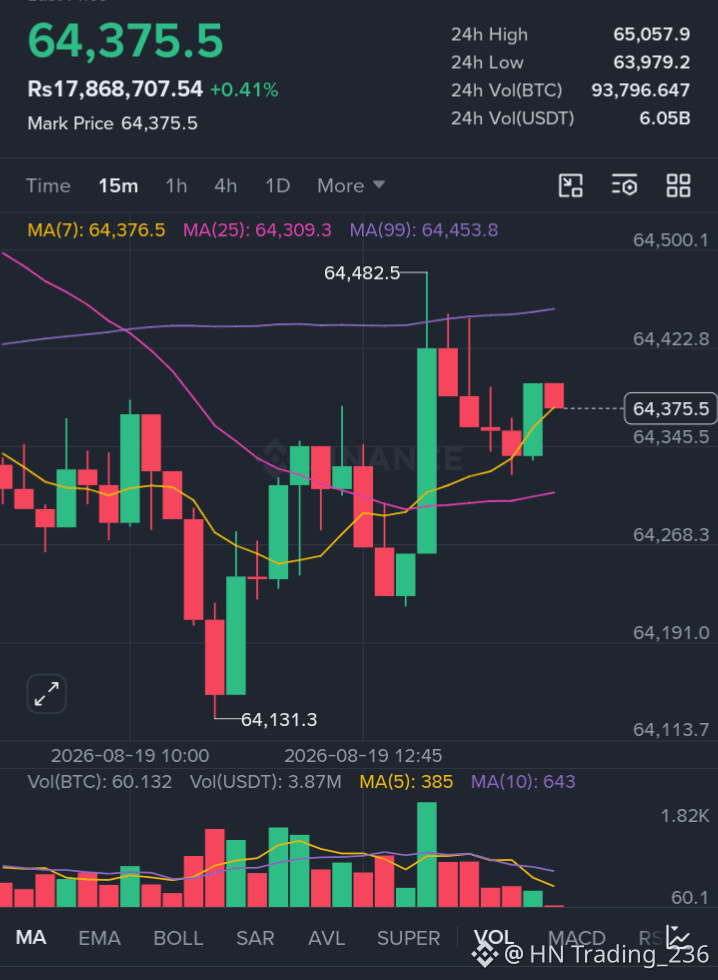Tap the +0.41% change value
Viewport: 718px width, 980px height.
coord(244,90)
